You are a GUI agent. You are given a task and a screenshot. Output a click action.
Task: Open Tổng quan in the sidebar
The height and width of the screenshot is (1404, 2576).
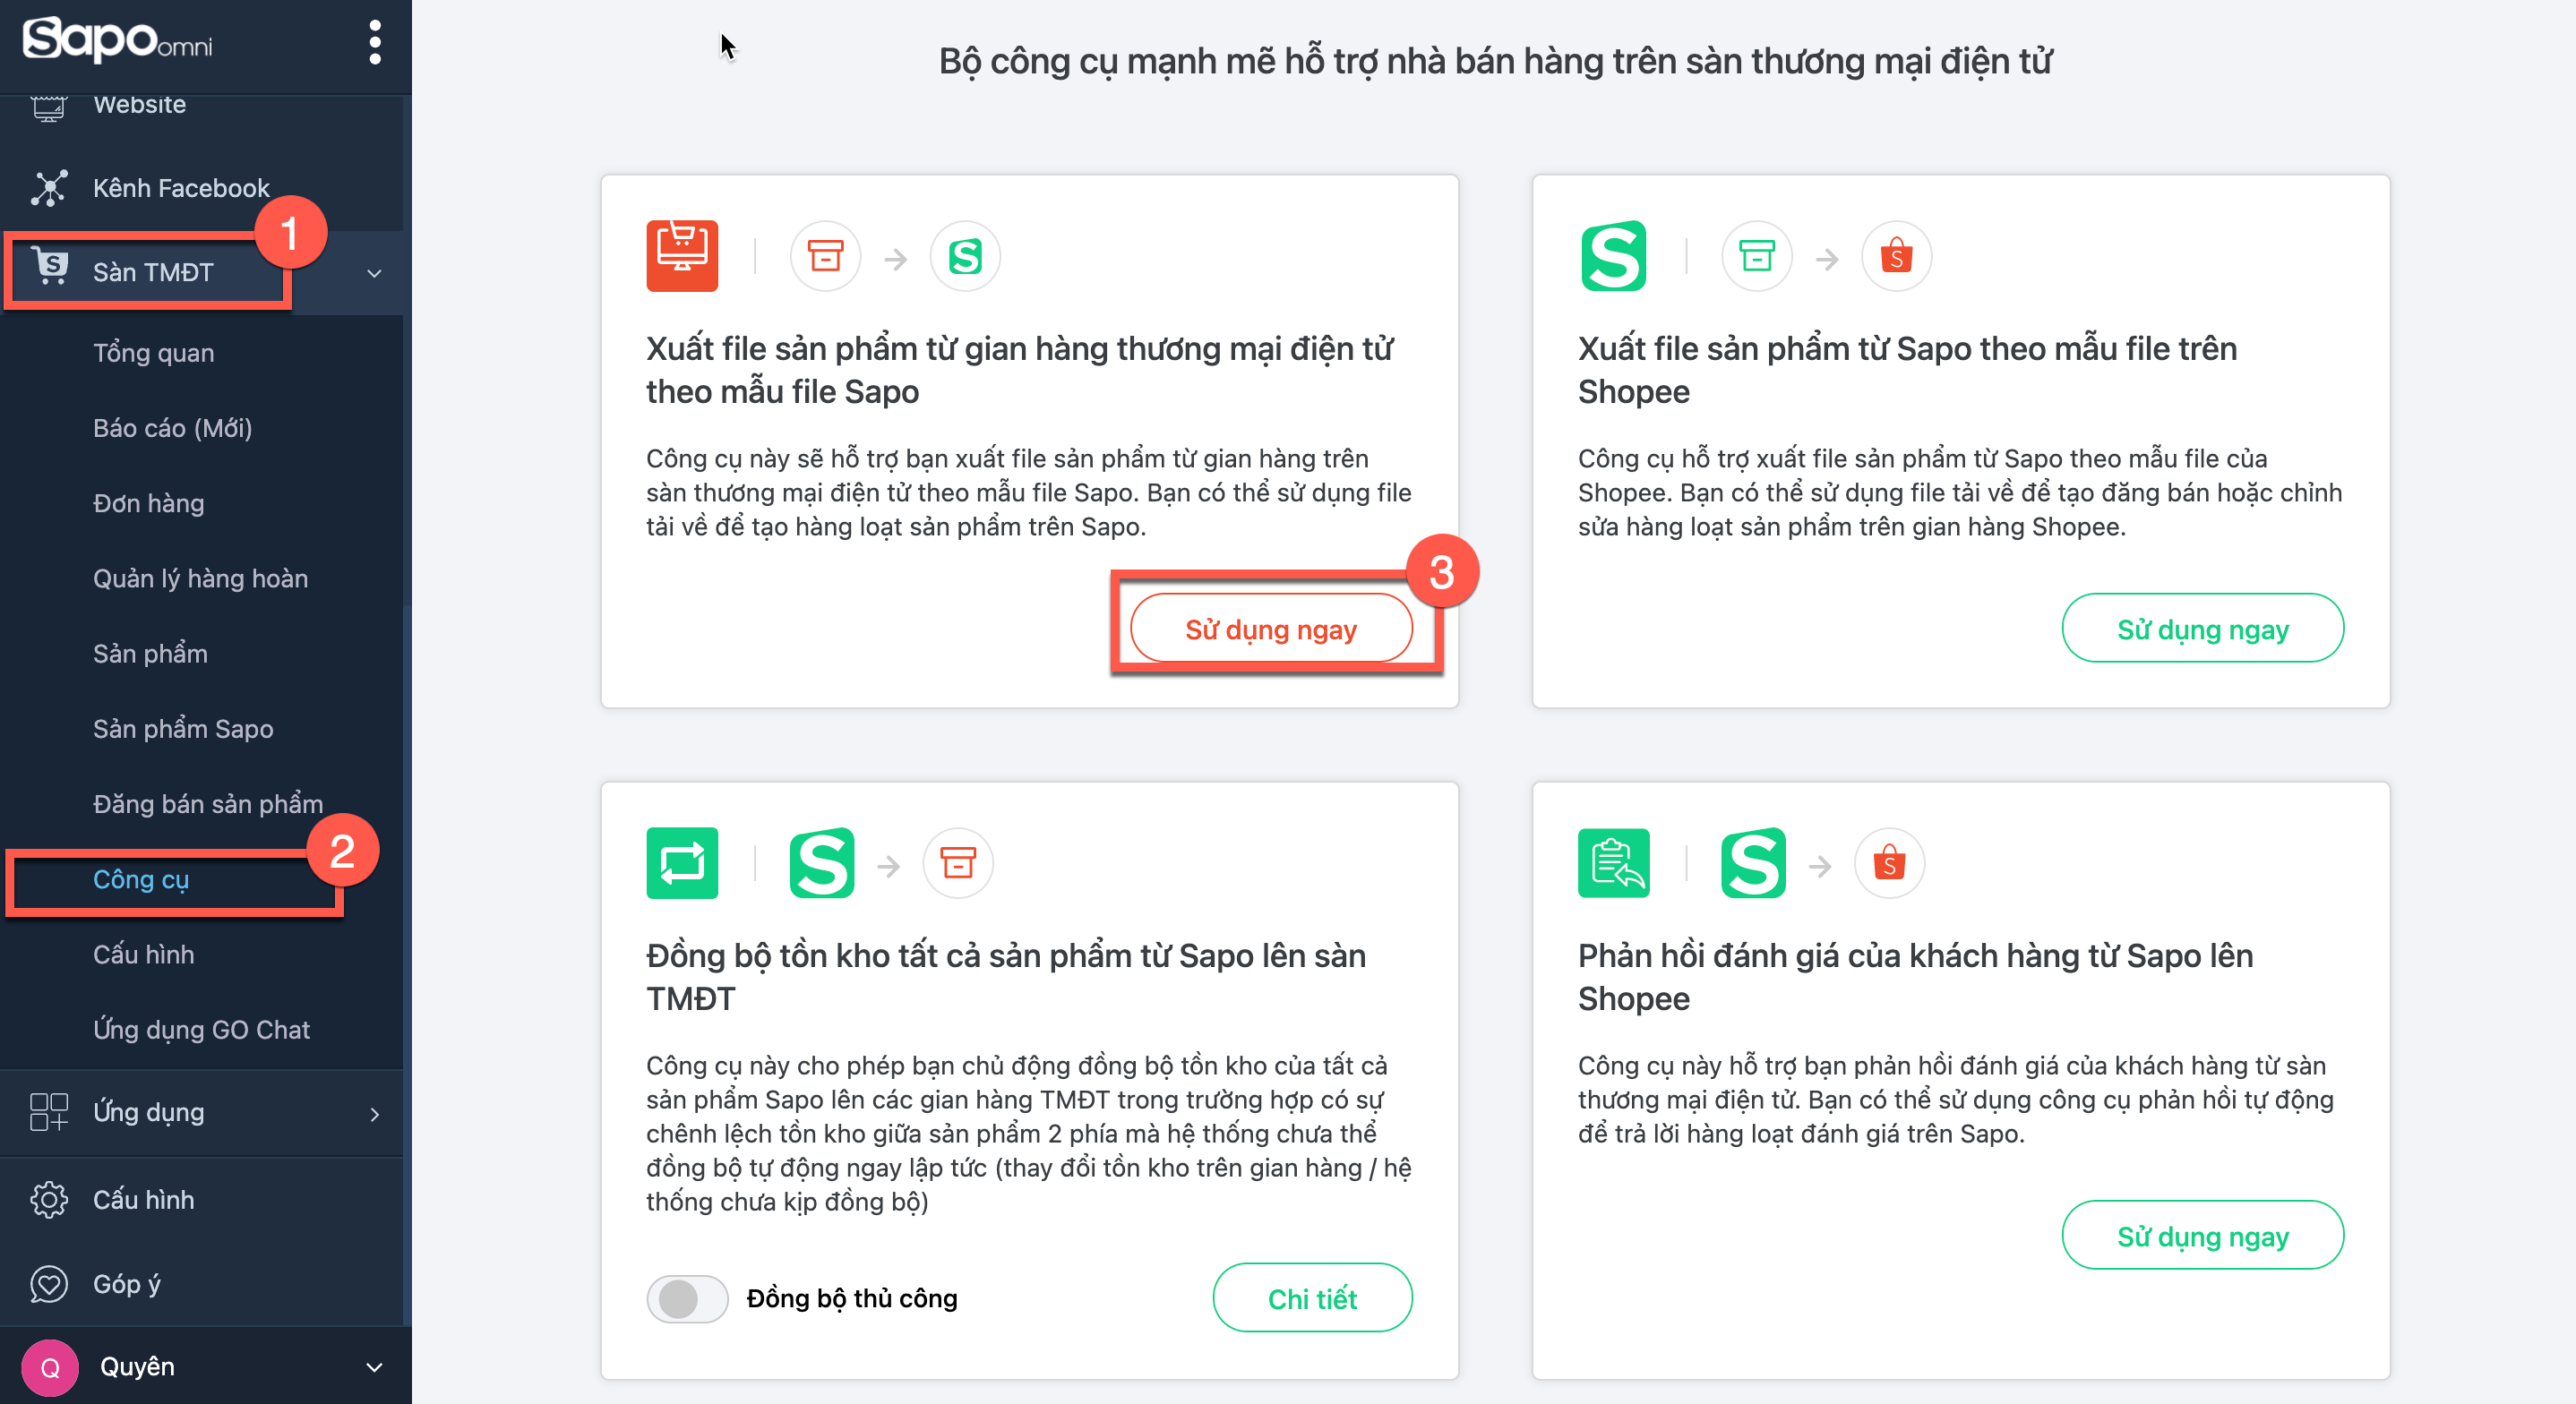[x=153, y=353]
